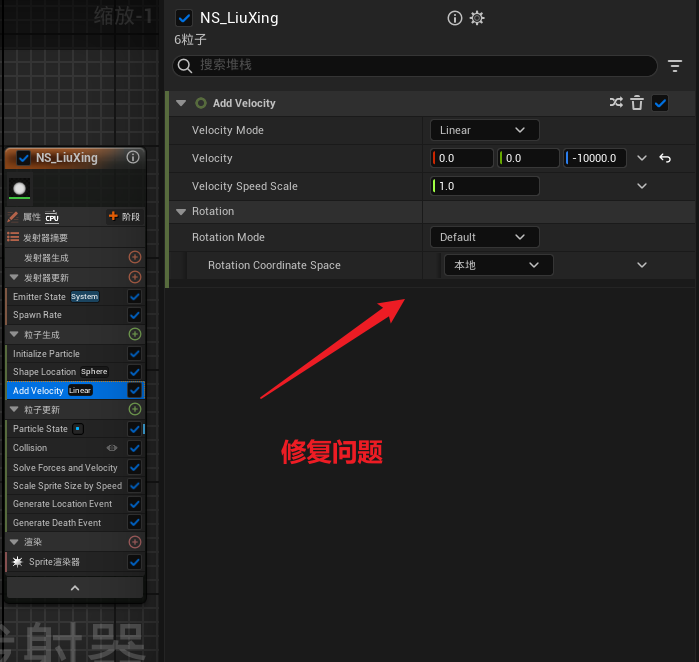
Task: Toggle NS_LiuXing checkbox in details header
Action: click(184, 18)
